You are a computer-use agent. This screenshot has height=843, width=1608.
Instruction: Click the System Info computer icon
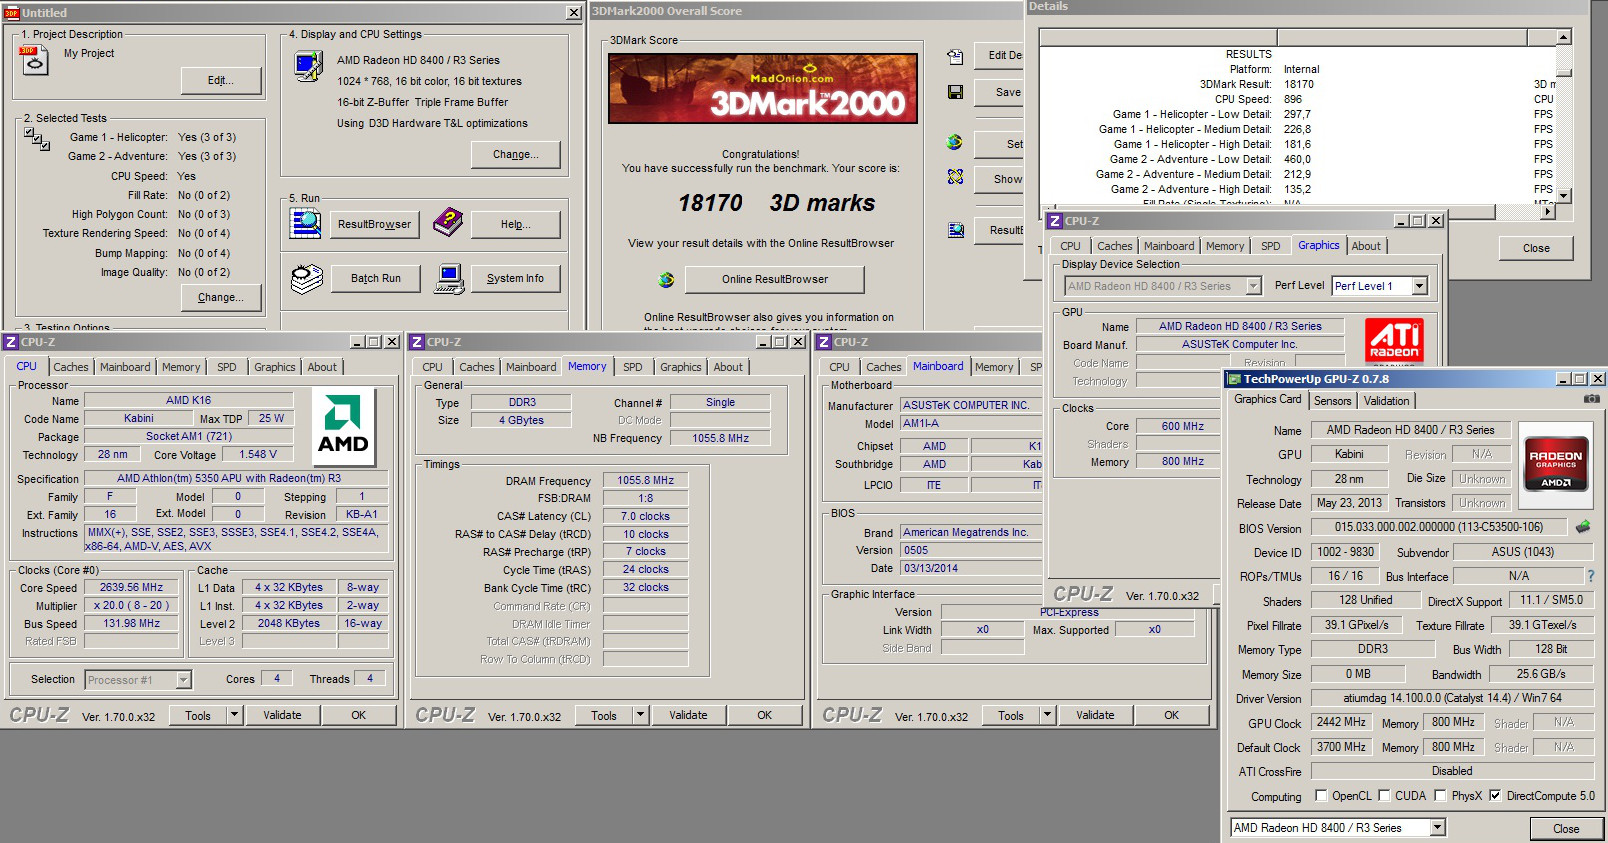[450, 279]
